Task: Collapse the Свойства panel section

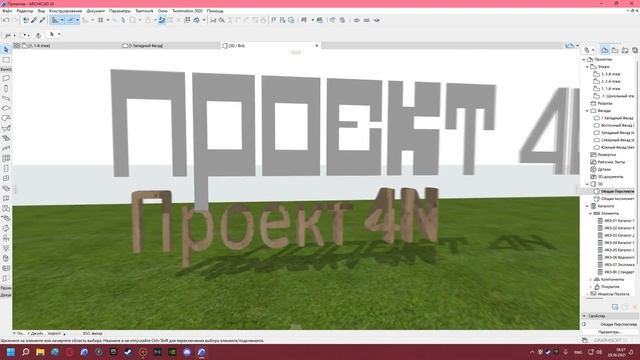Action: pos(584,316)
